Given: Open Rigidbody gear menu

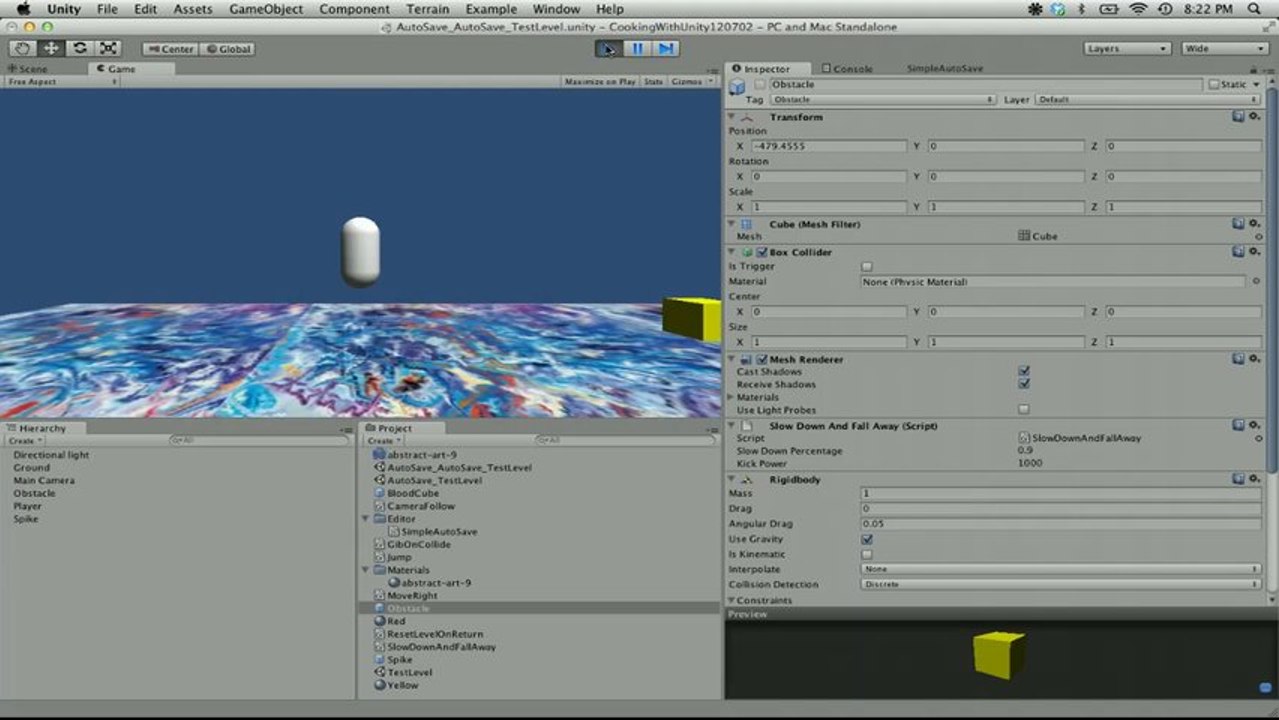Looking at the screenshot, I should pos(1253,480).
